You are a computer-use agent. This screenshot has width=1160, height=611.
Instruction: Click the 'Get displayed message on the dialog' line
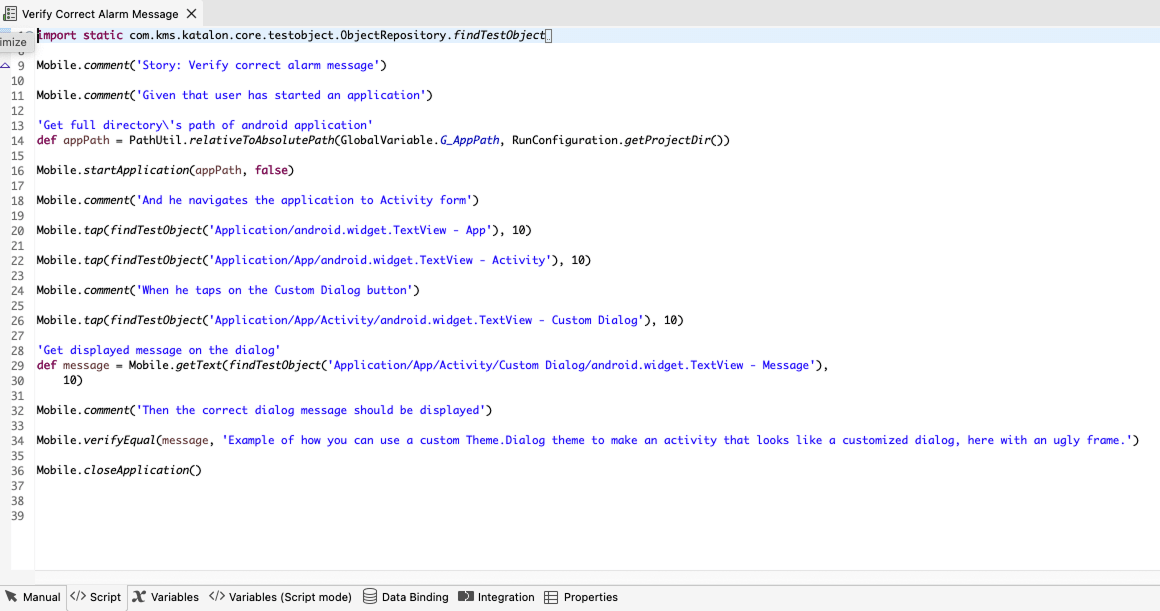click(158, 350)
